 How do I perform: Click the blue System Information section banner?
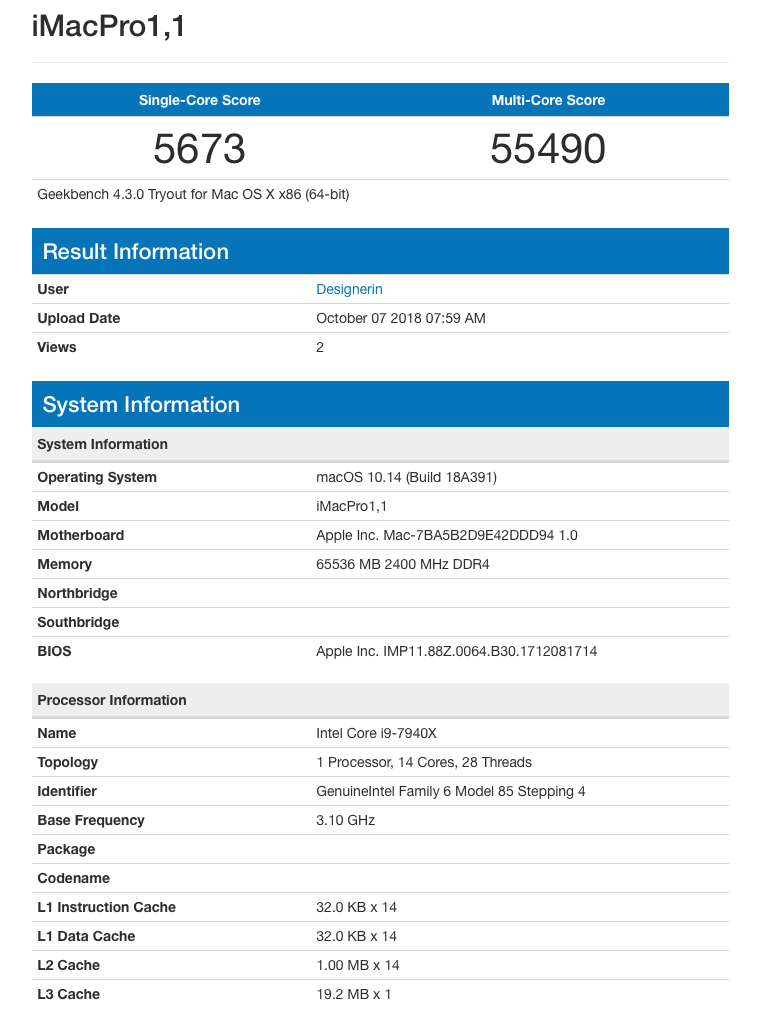coord(381,405)
